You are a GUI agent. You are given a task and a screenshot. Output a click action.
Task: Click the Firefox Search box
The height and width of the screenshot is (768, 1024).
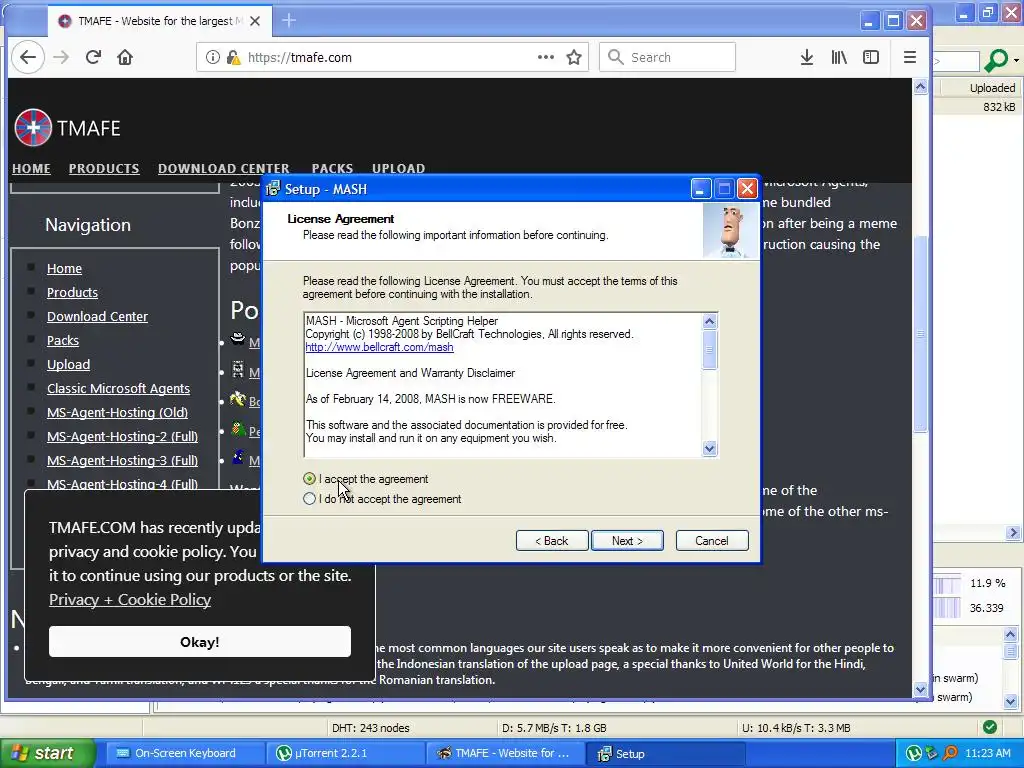tap(667, 57)
